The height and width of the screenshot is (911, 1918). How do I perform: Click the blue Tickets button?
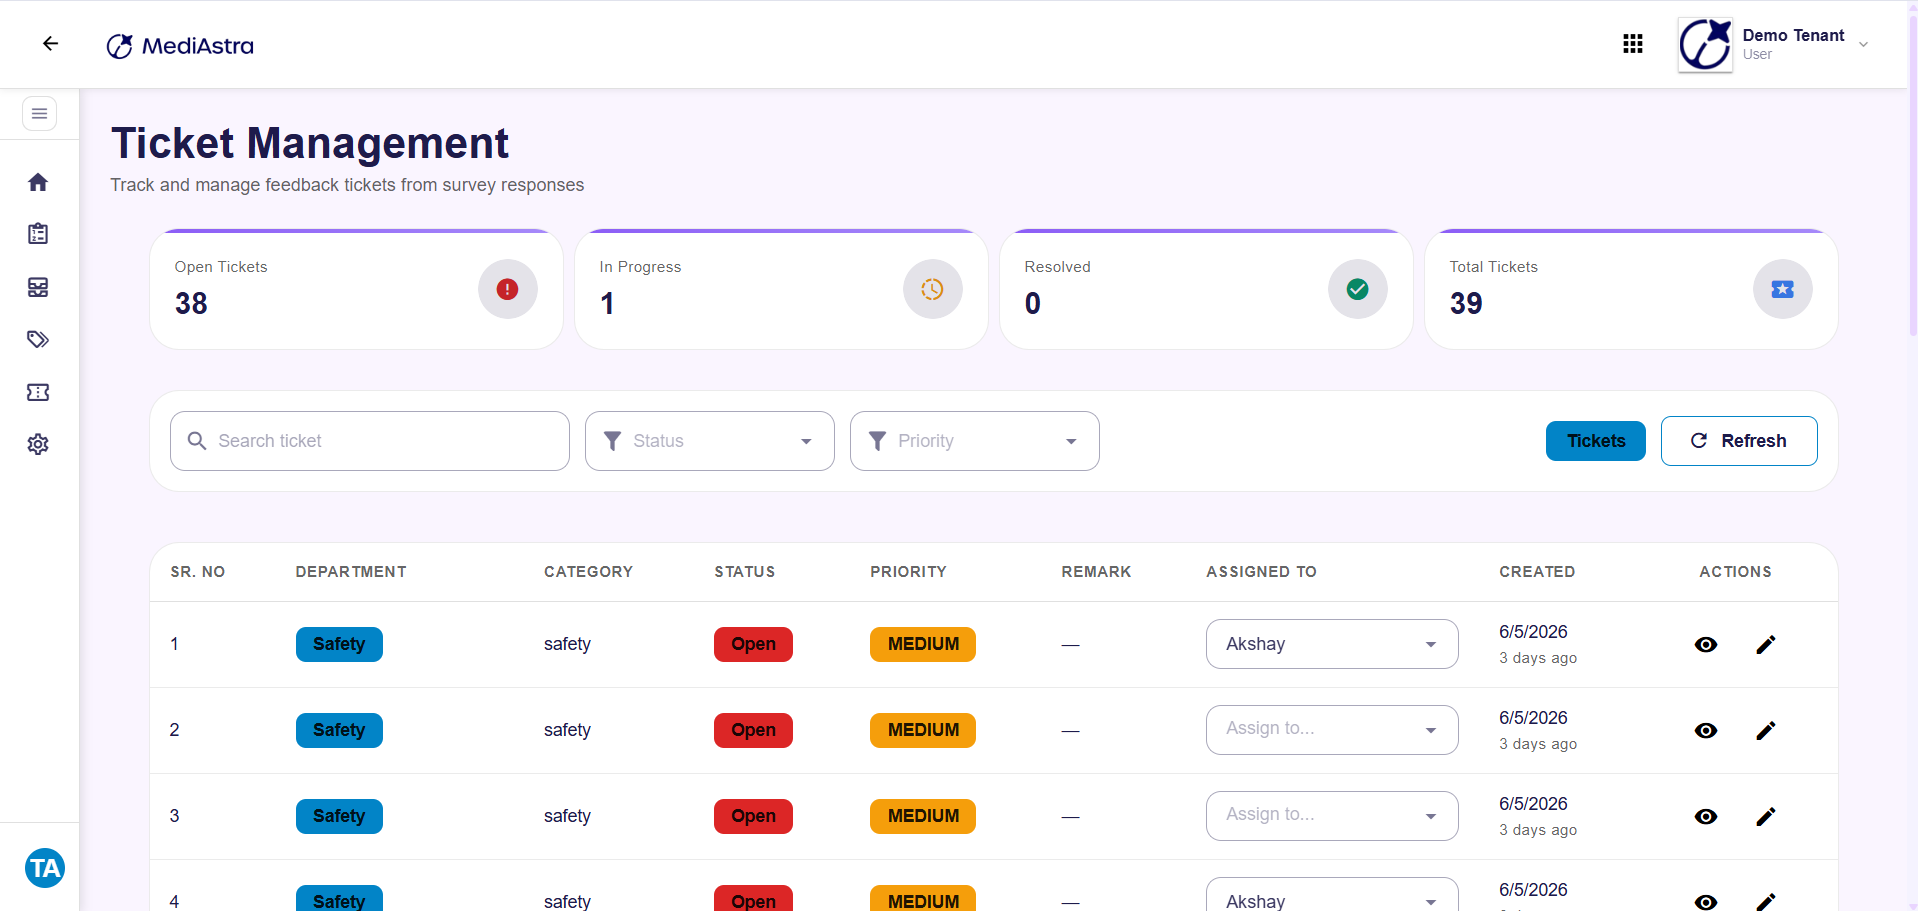pyautogui.click(x=1596, y=441)
